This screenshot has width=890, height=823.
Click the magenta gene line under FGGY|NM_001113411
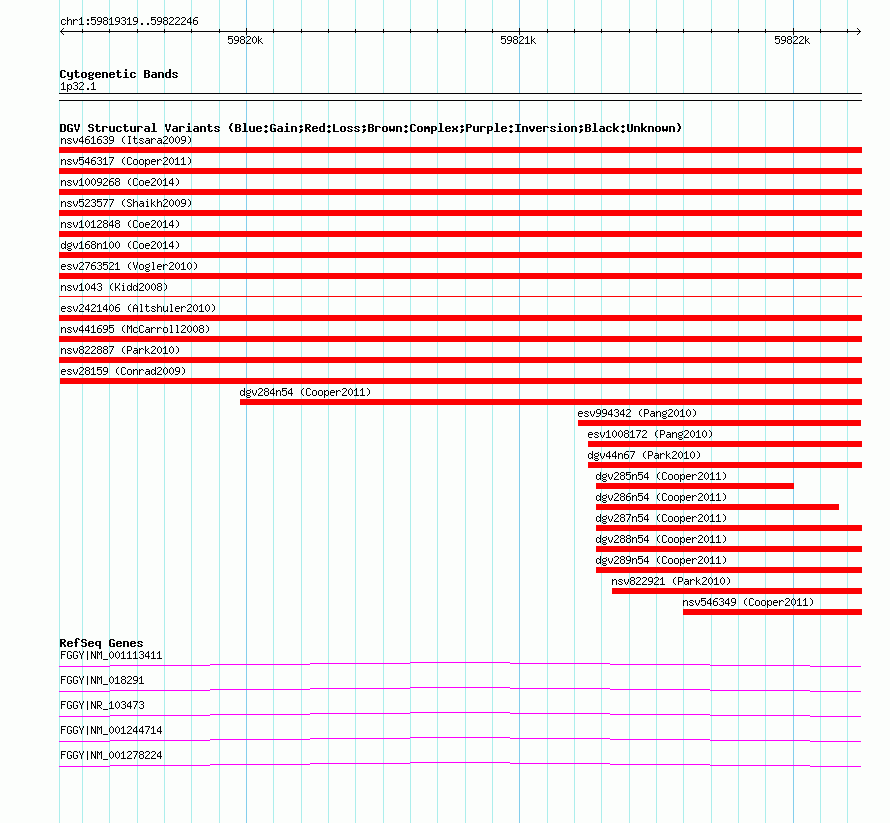pos(460,663)
